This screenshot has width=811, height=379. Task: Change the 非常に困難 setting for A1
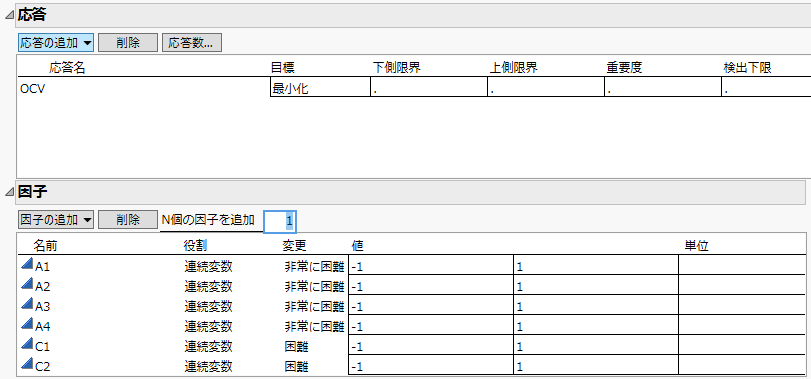314,266
